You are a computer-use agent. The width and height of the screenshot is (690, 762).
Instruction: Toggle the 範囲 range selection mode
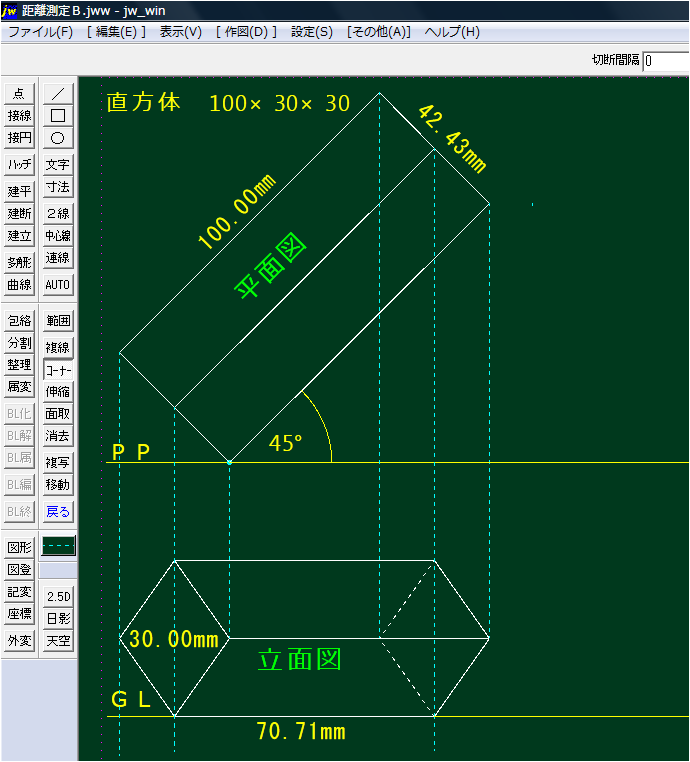(x=58, y=321)
